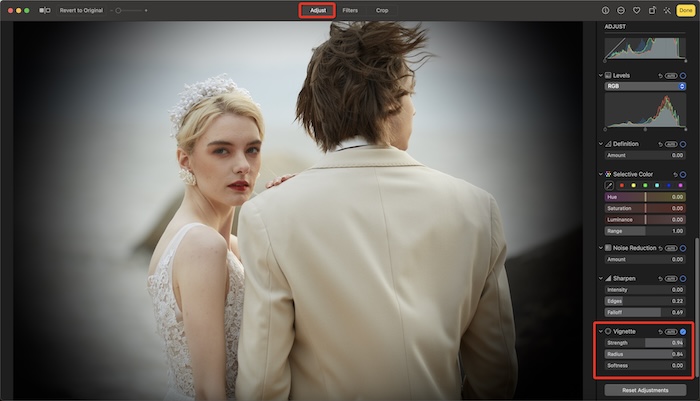Click the Definition Amount slider
Image resolution: width=700 pixels, height=401 pixels.
(645, 155)
